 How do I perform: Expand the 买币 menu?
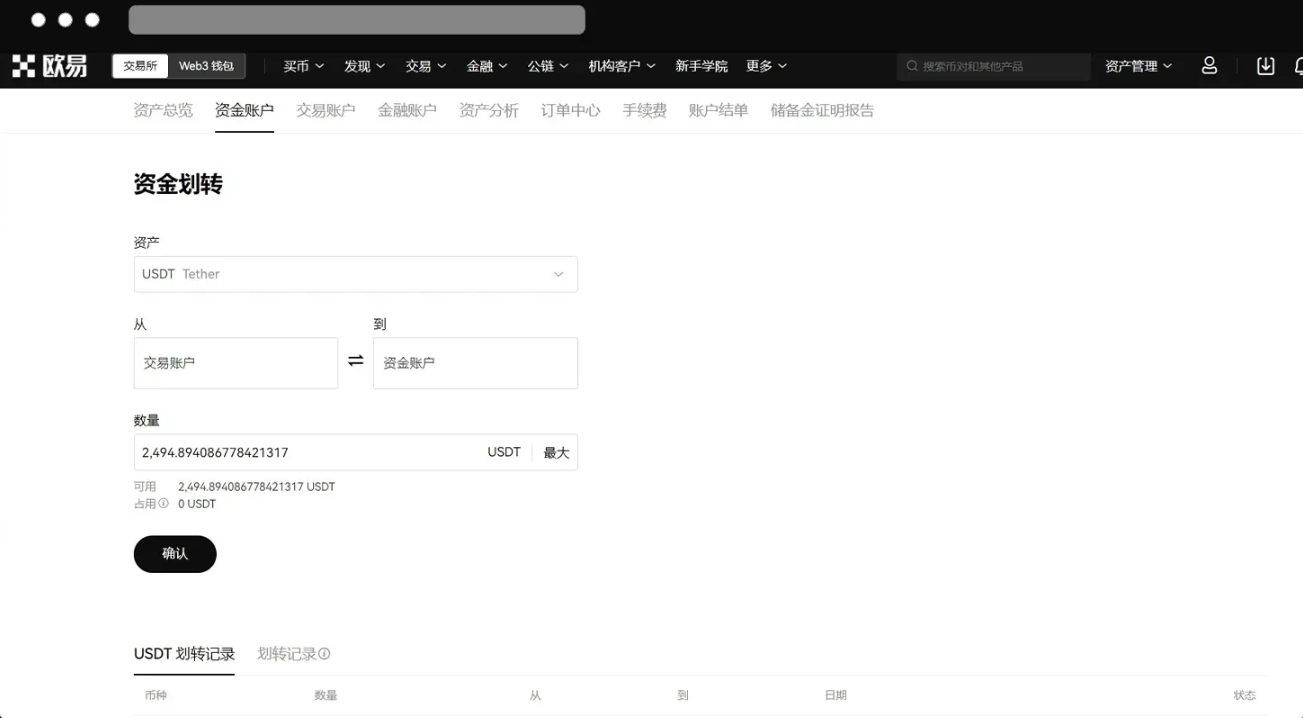point(303,66)
